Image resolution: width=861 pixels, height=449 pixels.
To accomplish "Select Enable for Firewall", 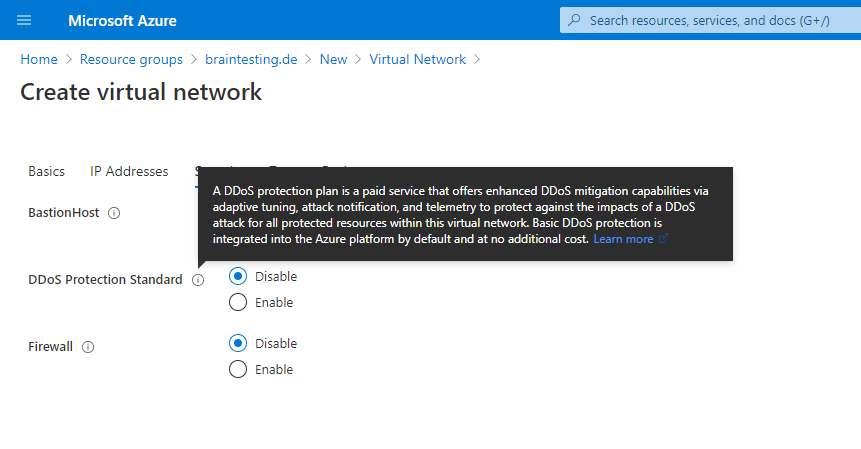I will (x=238, y=369).
